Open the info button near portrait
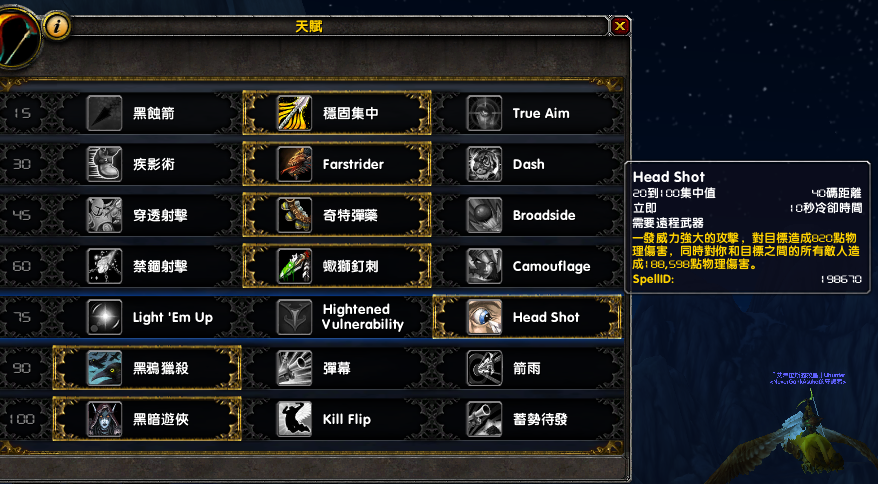 click(x=57, y=26)
